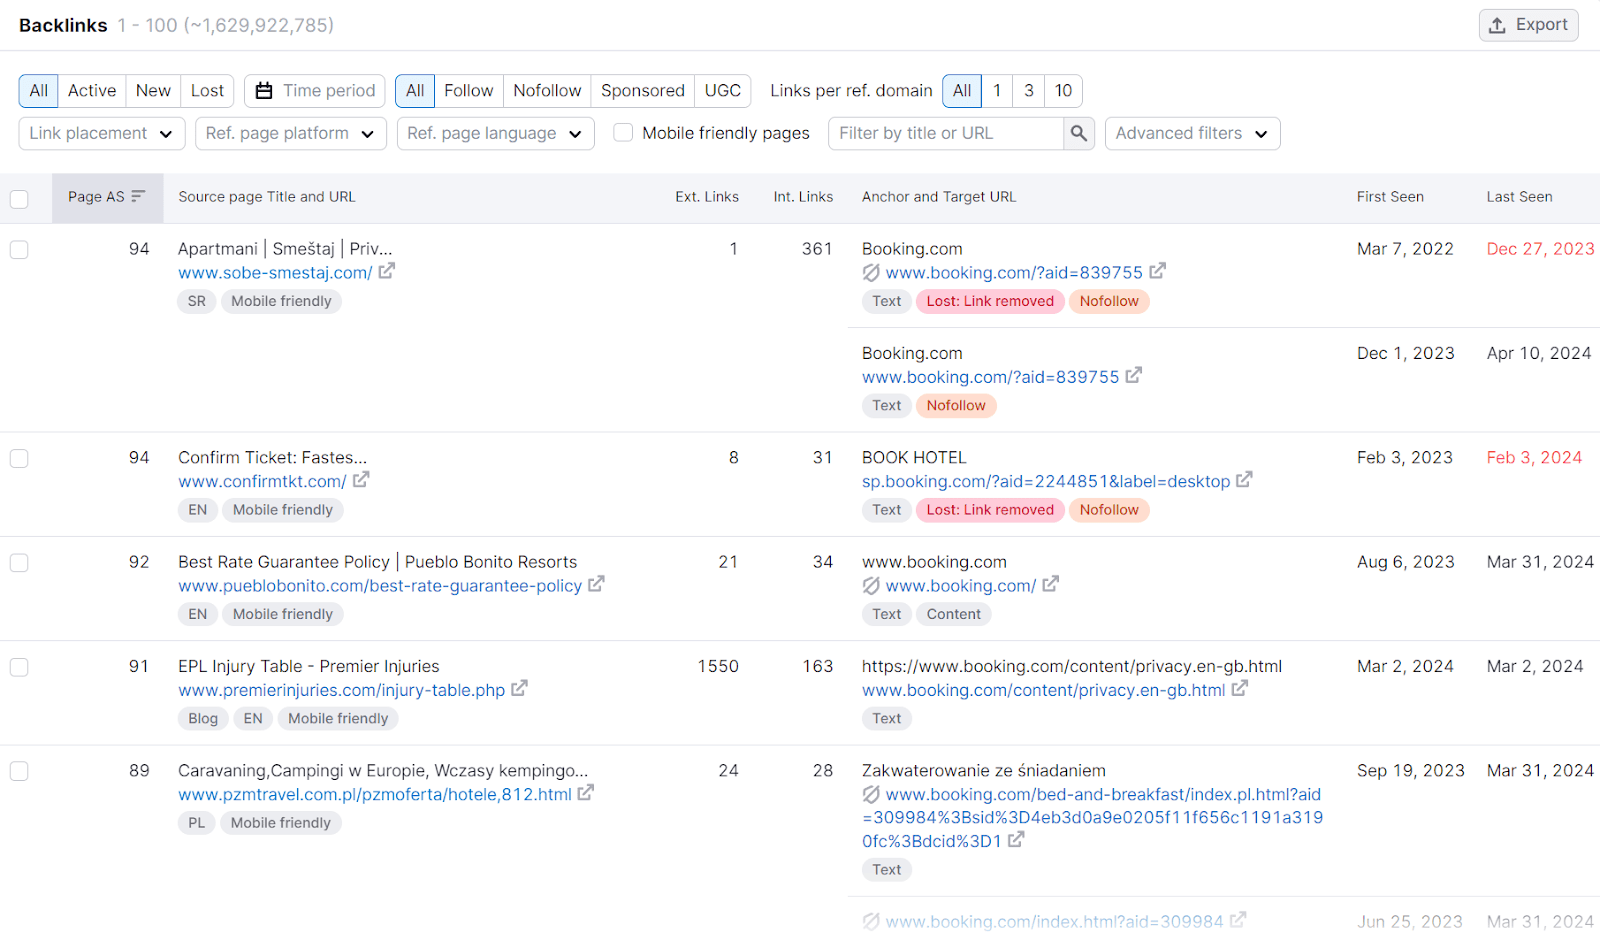The image size is (1600, 948).
Task: Click the Page AS sort icon
Action: pos(138,196)
